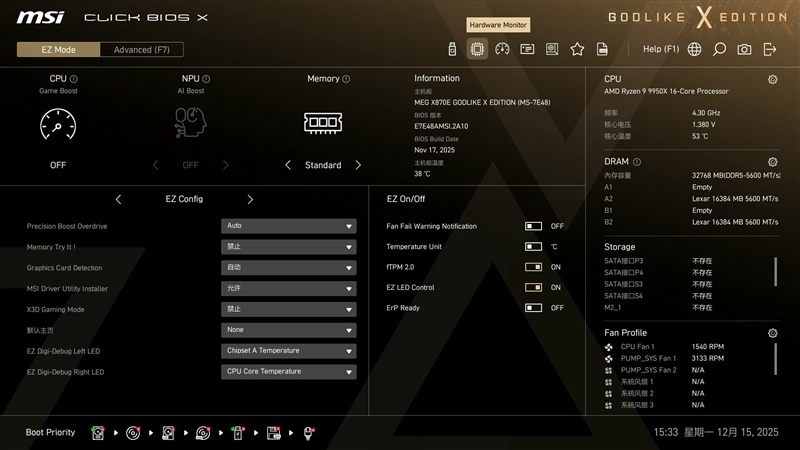Click the NPU AI Boost head icon
The image size is (800, 450).
click(190, 122)
